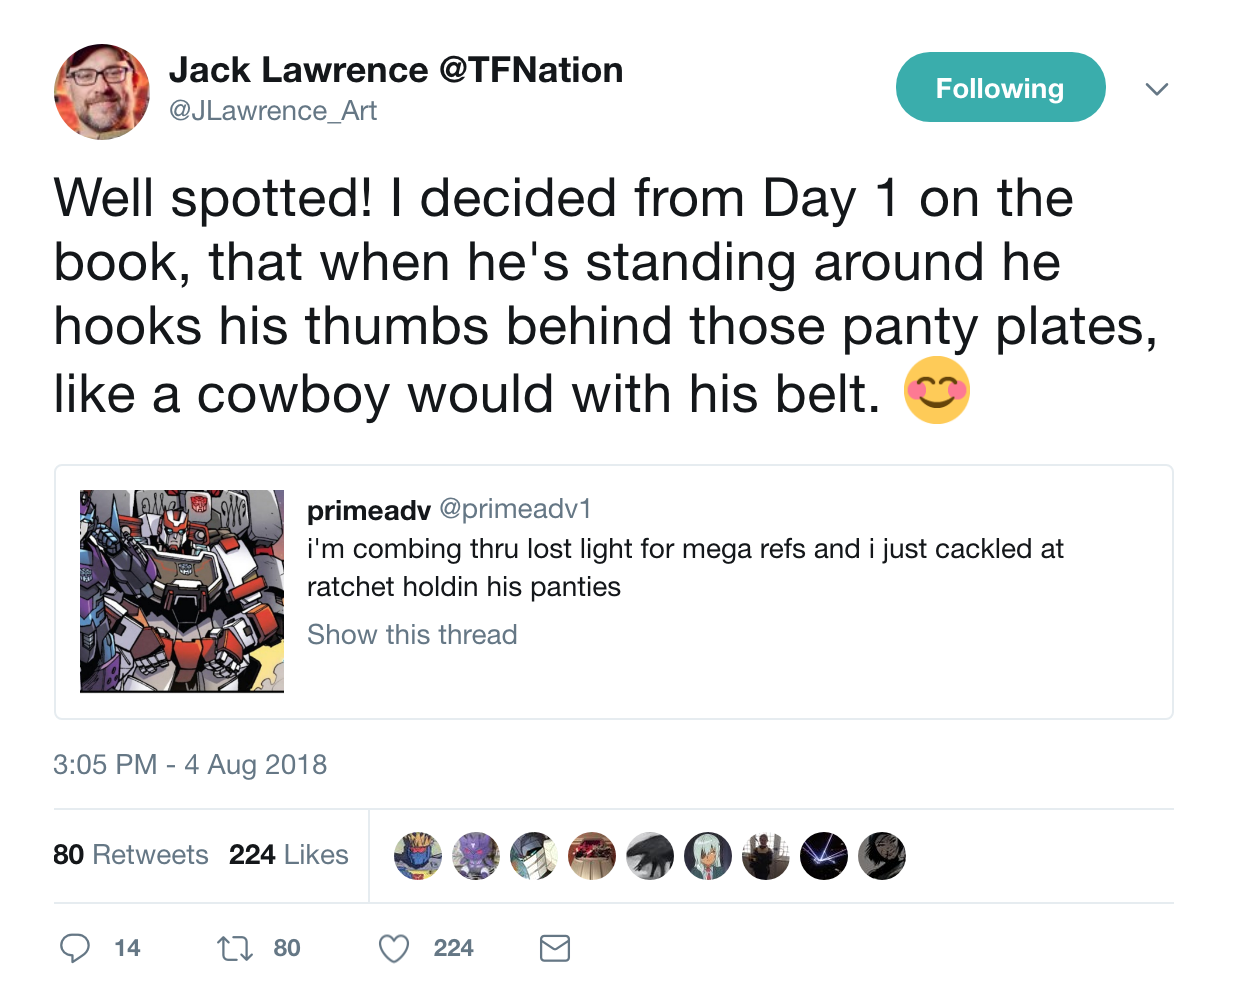The width and height of the screenshot is (1236, 1008).
Task: Click Show this thread link
Action: [412, 635]
